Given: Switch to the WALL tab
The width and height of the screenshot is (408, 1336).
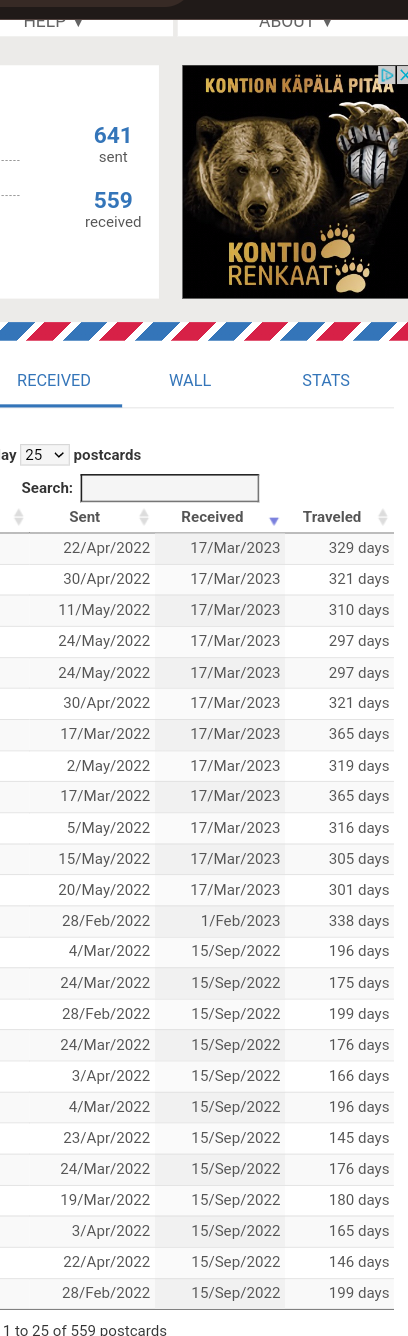Looking at the screenshot, I should point(190,380).
